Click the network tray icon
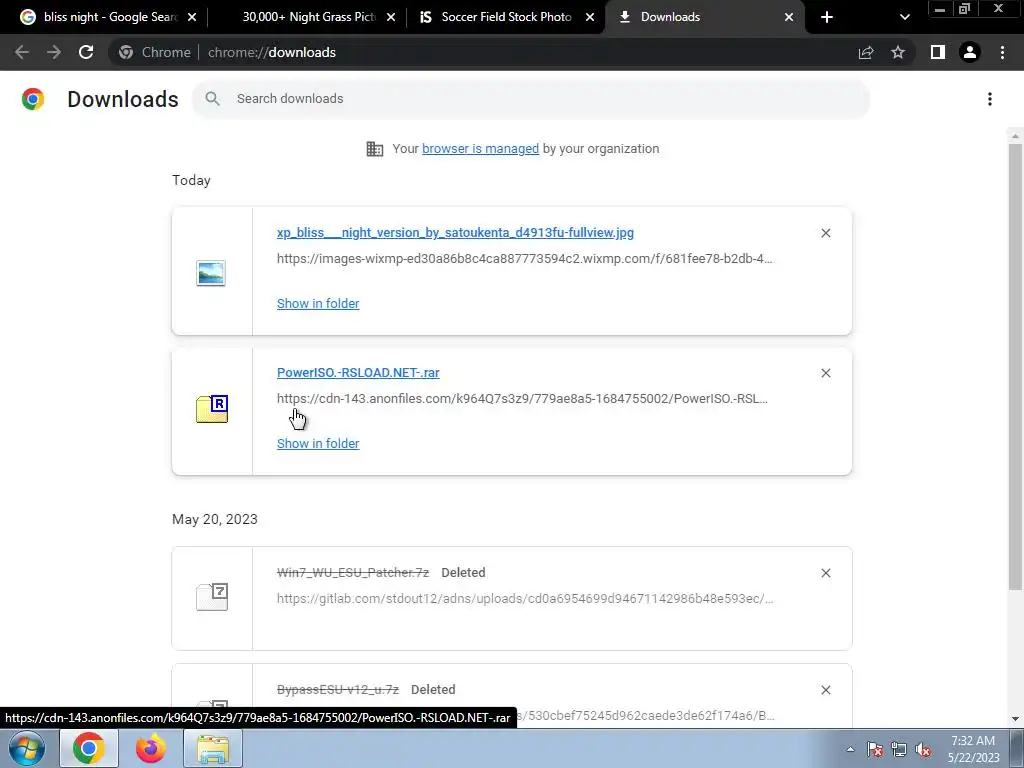Image resolution: width=1024 pixels, height=768 pixels. click(x=899, y=749)
